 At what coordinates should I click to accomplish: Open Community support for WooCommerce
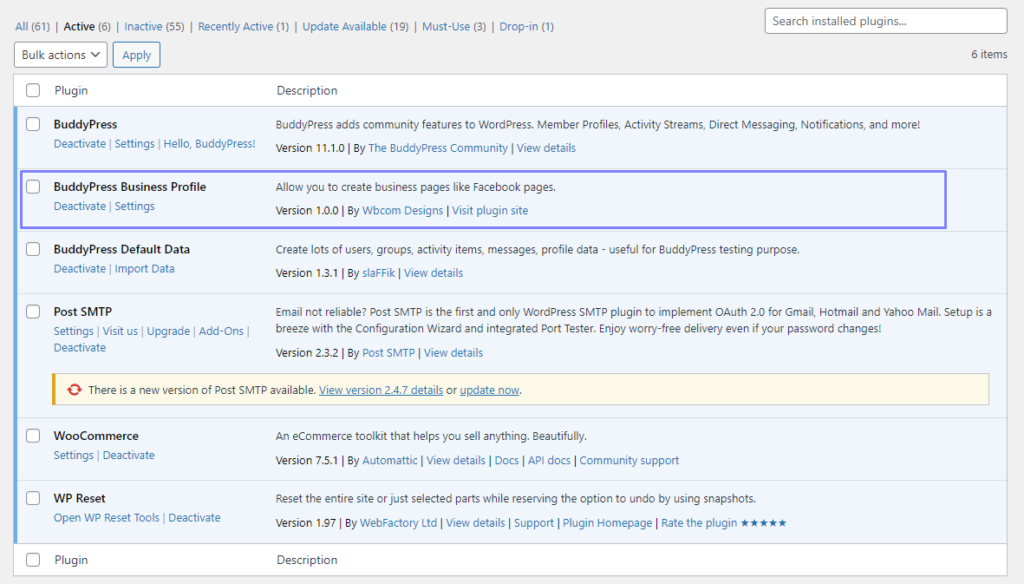tap(629, 460)
